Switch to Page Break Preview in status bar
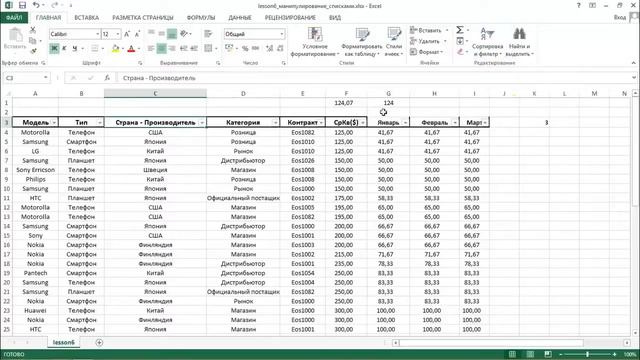640x360 pixels. click(548, 354)
